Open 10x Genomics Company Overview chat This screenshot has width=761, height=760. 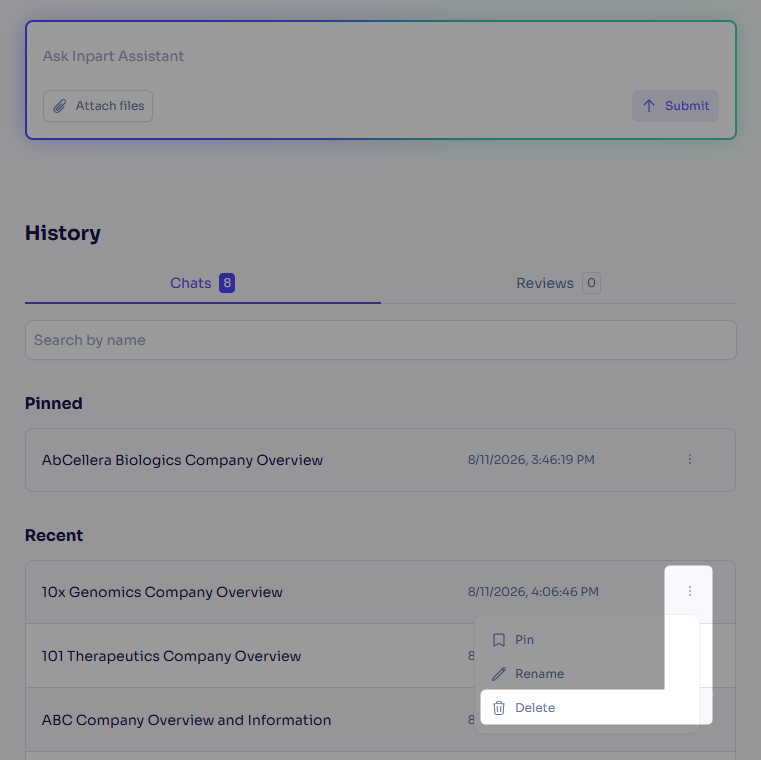[162, 592]
